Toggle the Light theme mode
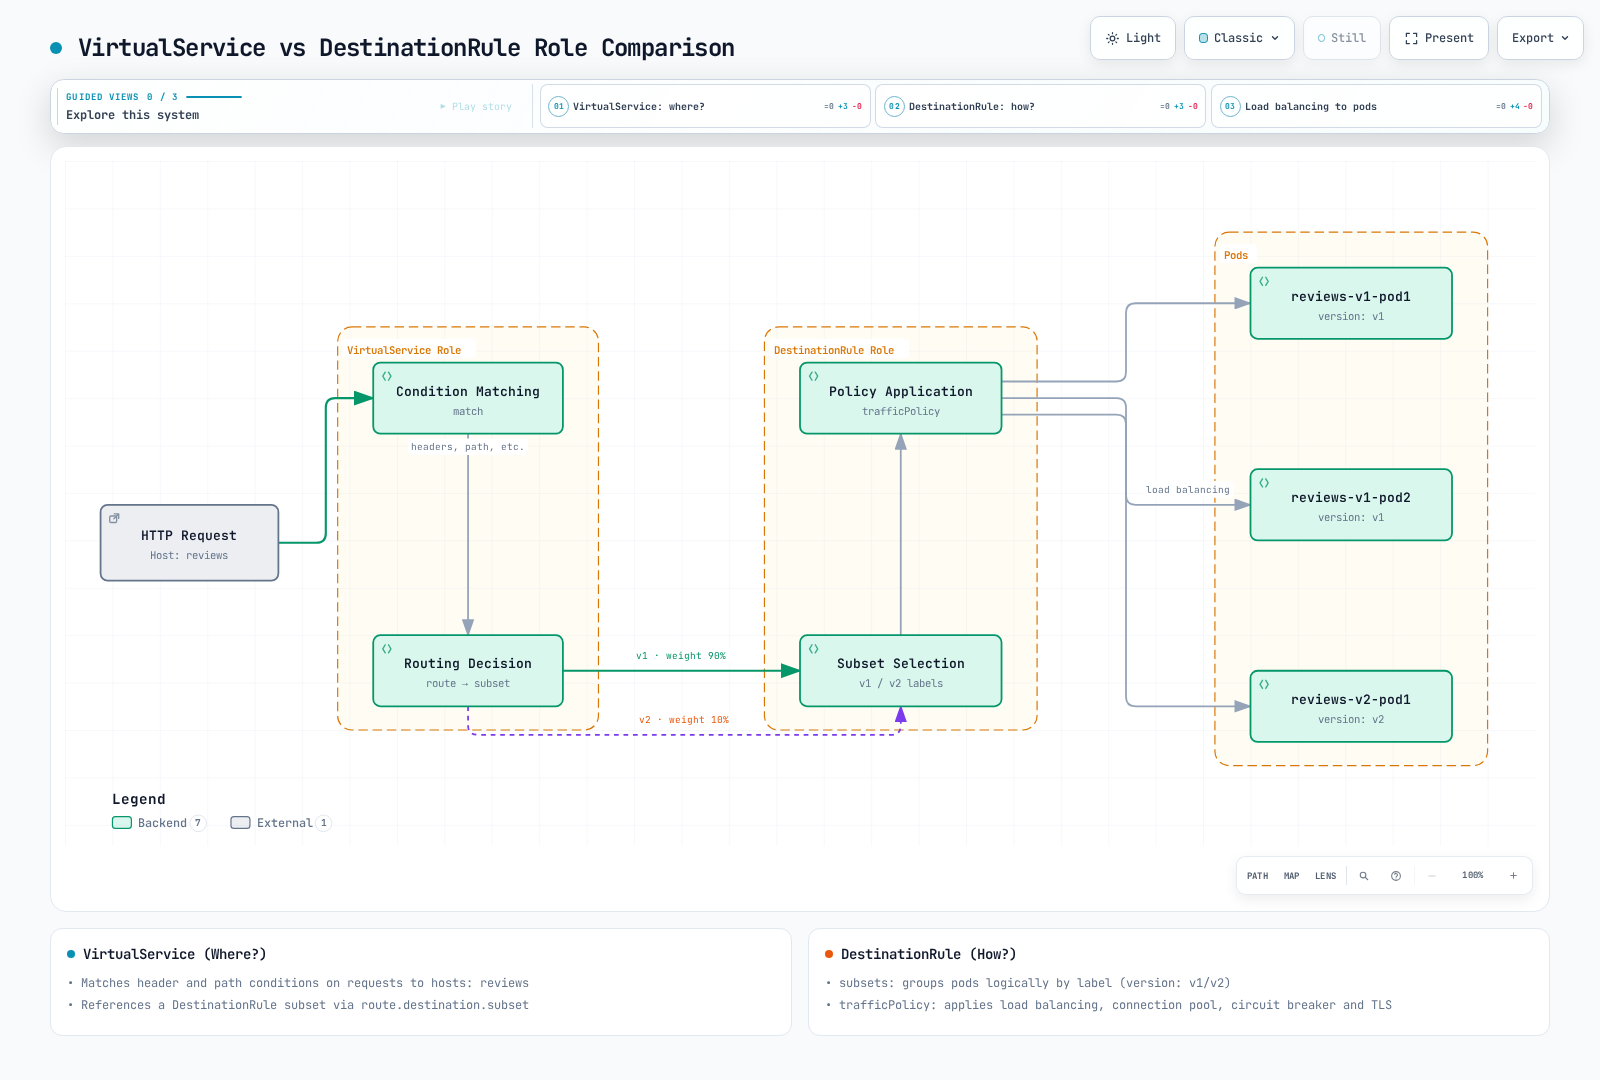Viewport: 1600px width, 1080px height. pos(1133,38)
